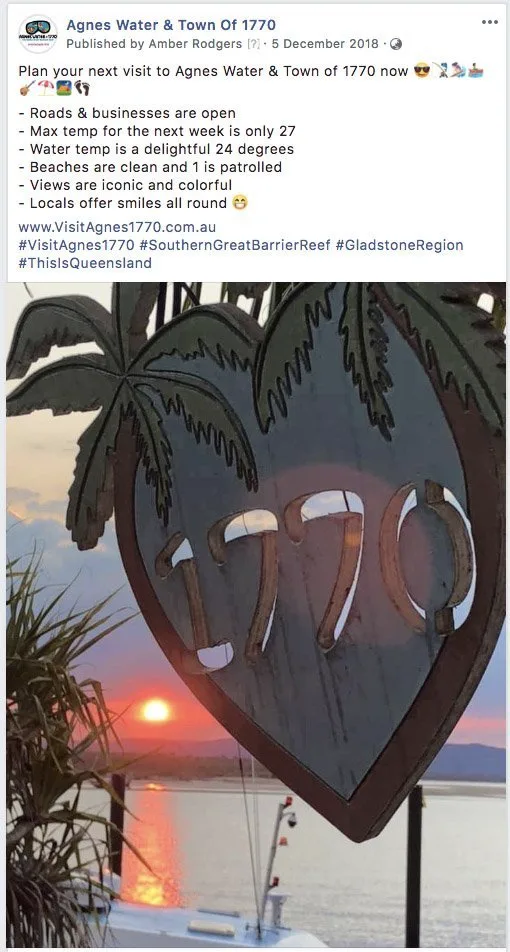Click the Agnes Water page profile picture
The width and height of the screenshot is (510, 952).
point(38,34)
